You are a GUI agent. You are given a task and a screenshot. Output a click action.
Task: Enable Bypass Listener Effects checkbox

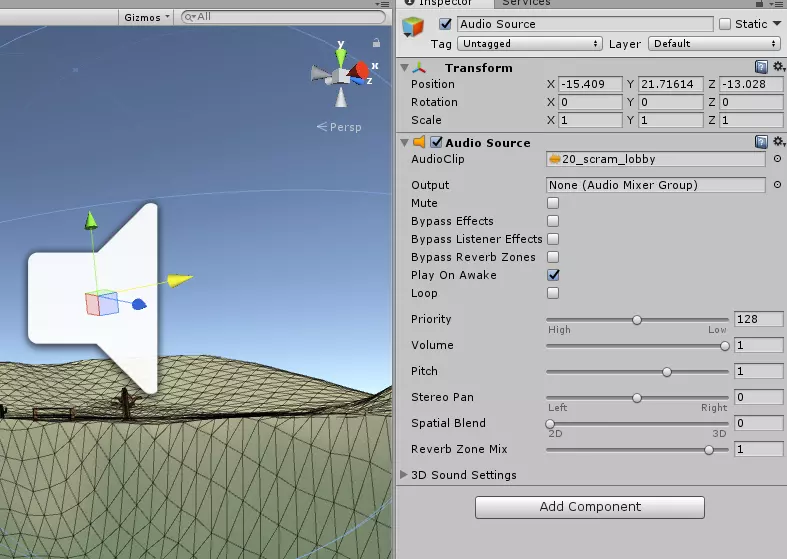553,239
